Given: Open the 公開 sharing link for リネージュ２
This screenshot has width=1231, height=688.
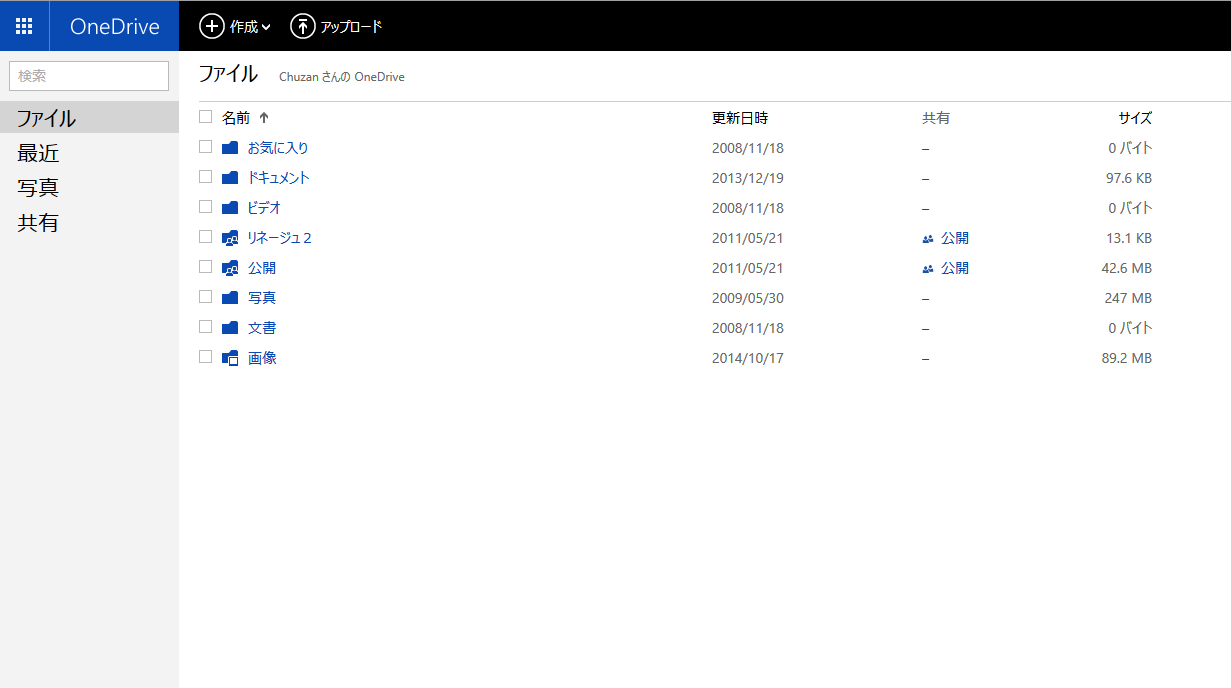Looking at the screenshot, I should point(953,237).
